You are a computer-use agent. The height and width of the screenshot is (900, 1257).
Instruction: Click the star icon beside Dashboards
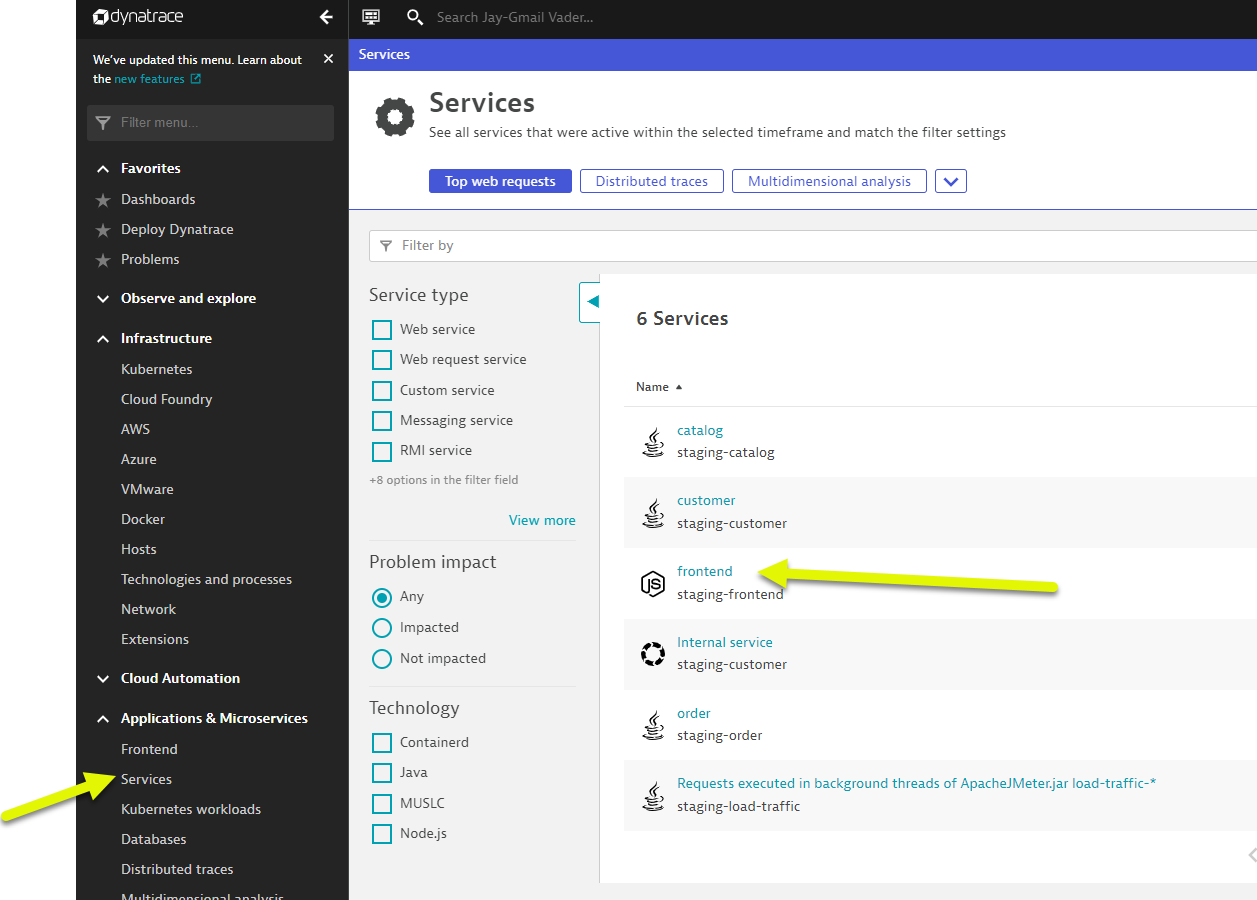(103, 200)
